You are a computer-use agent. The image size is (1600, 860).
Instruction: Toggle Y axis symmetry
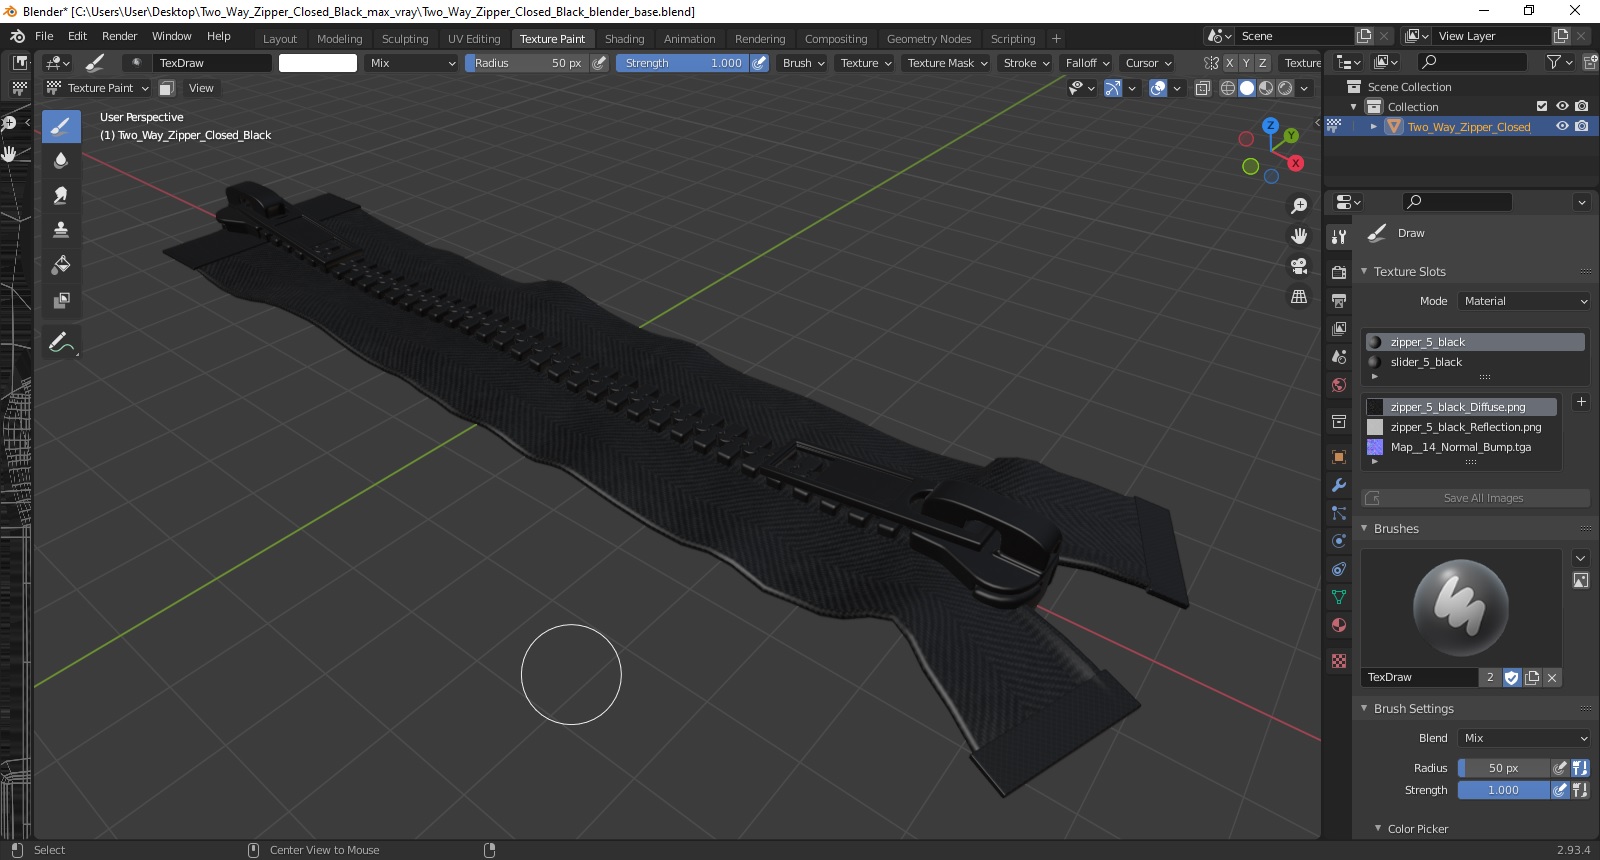tap(1246, 63)
